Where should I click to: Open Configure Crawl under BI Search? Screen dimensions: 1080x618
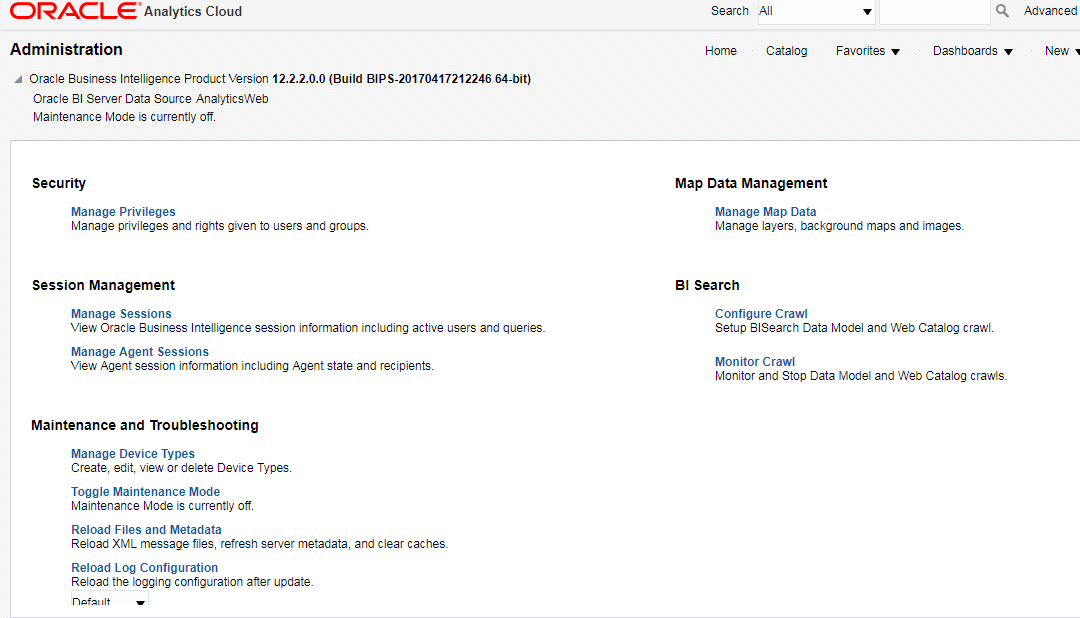click(x=761, y=314)
